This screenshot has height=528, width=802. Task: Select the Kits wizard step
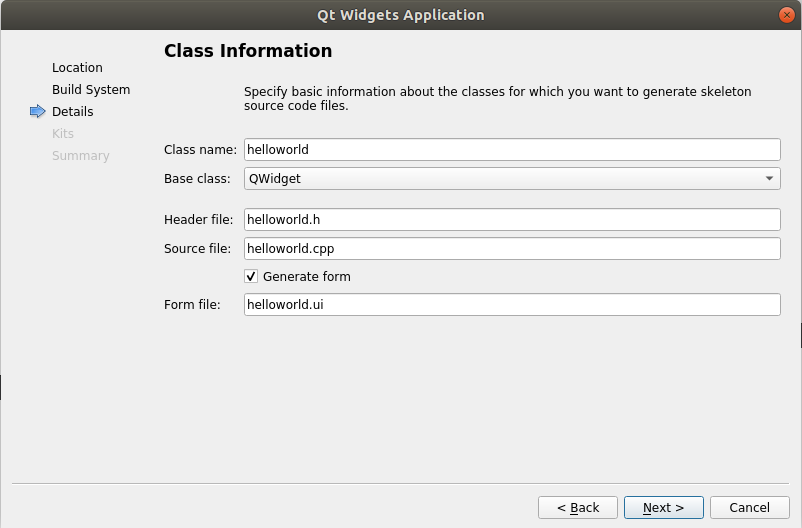(63, 134)
